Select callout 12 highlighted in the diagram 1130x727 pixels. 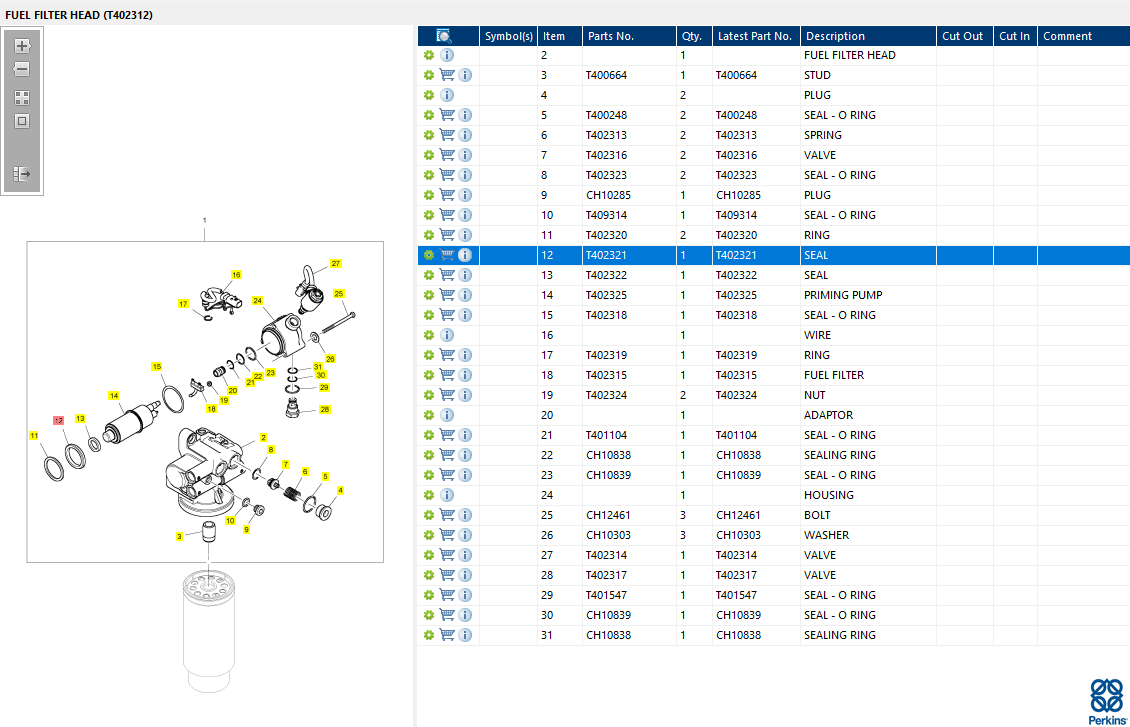click(58, 420)
